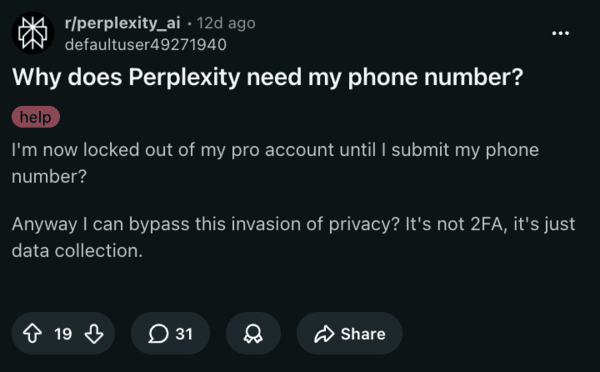Click the "12d ago" timestamp
This screenshot has height=372, width=600.
[x=226, y=23]
